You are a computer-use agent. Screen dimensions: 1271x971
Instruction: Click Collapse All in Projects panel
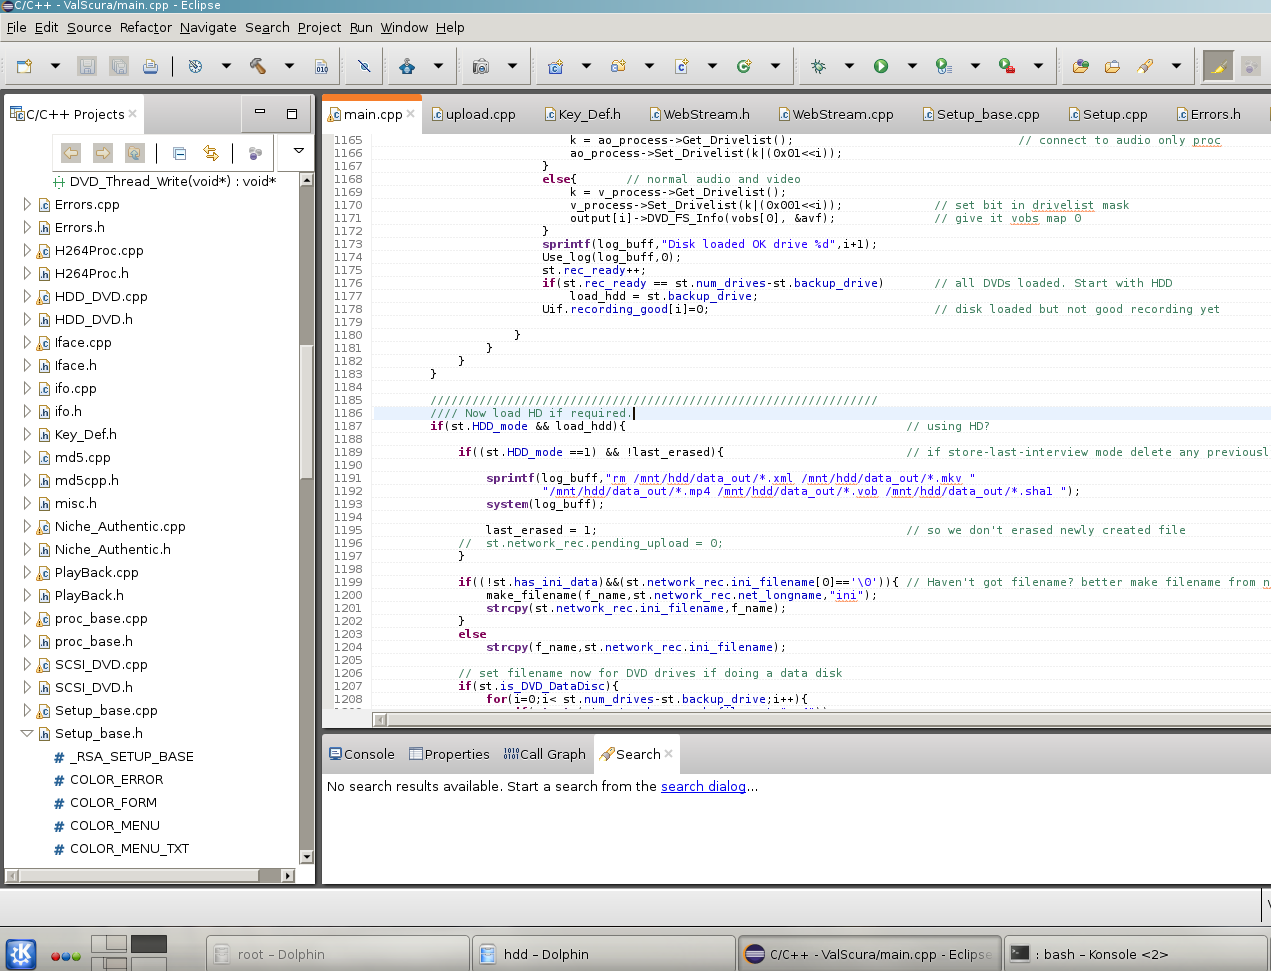[180, 153]
